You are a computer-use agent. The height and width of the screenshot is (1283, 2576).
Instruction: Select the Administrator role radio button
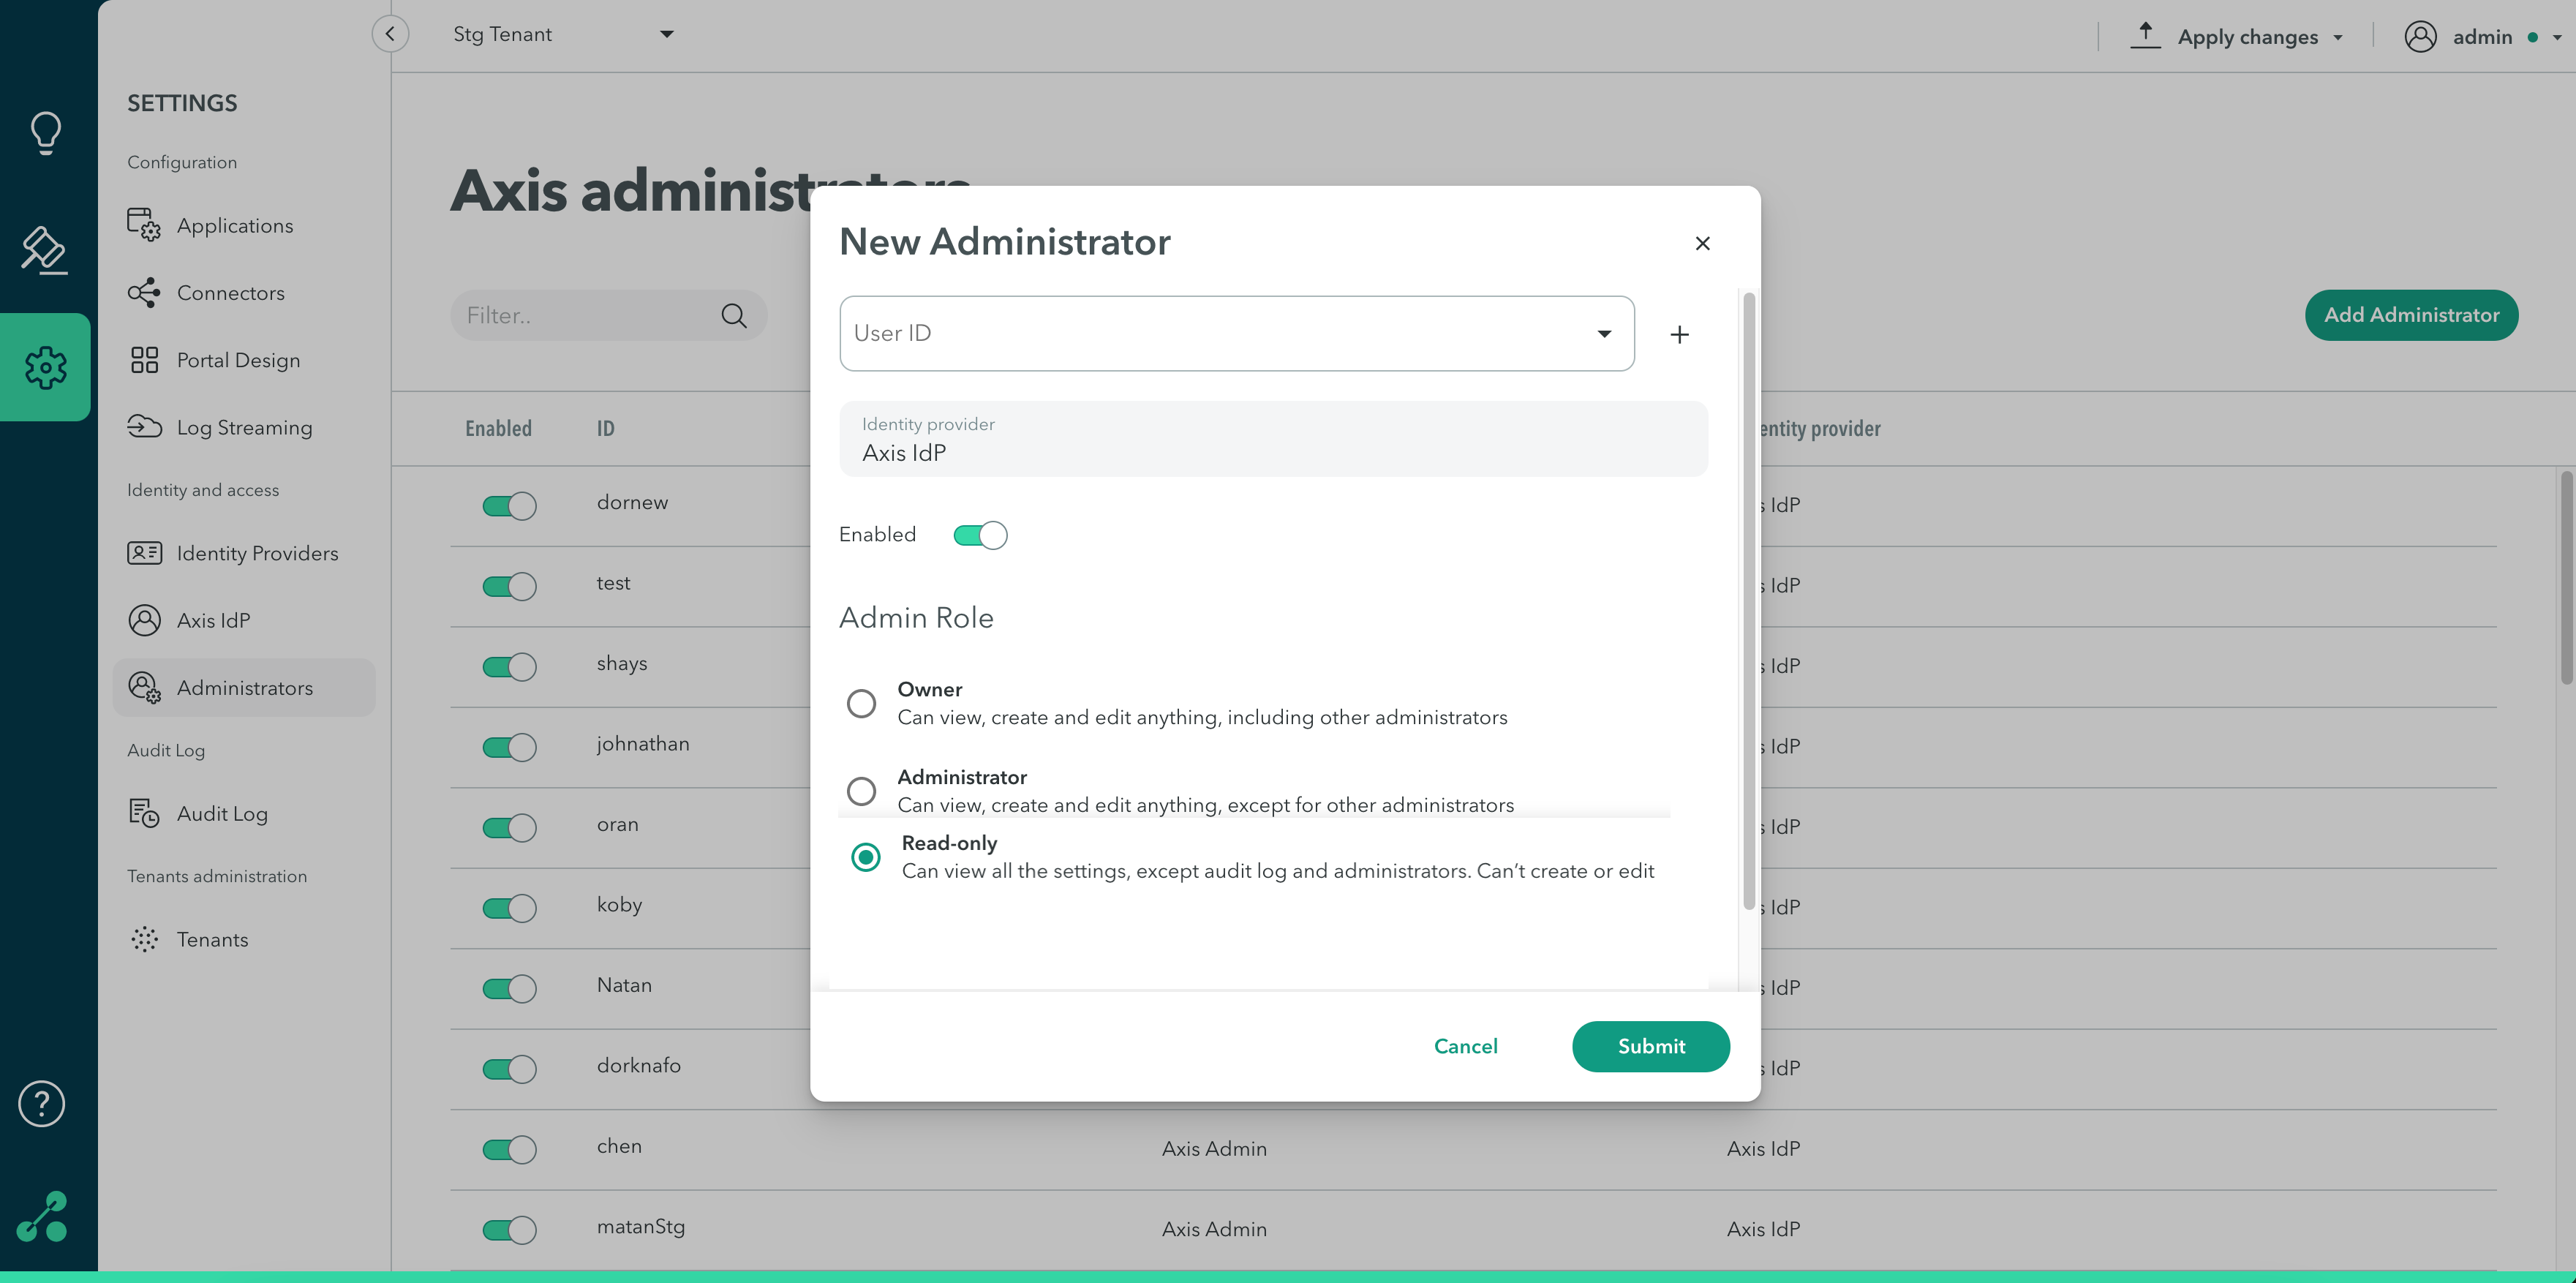(x=861, y=792)
